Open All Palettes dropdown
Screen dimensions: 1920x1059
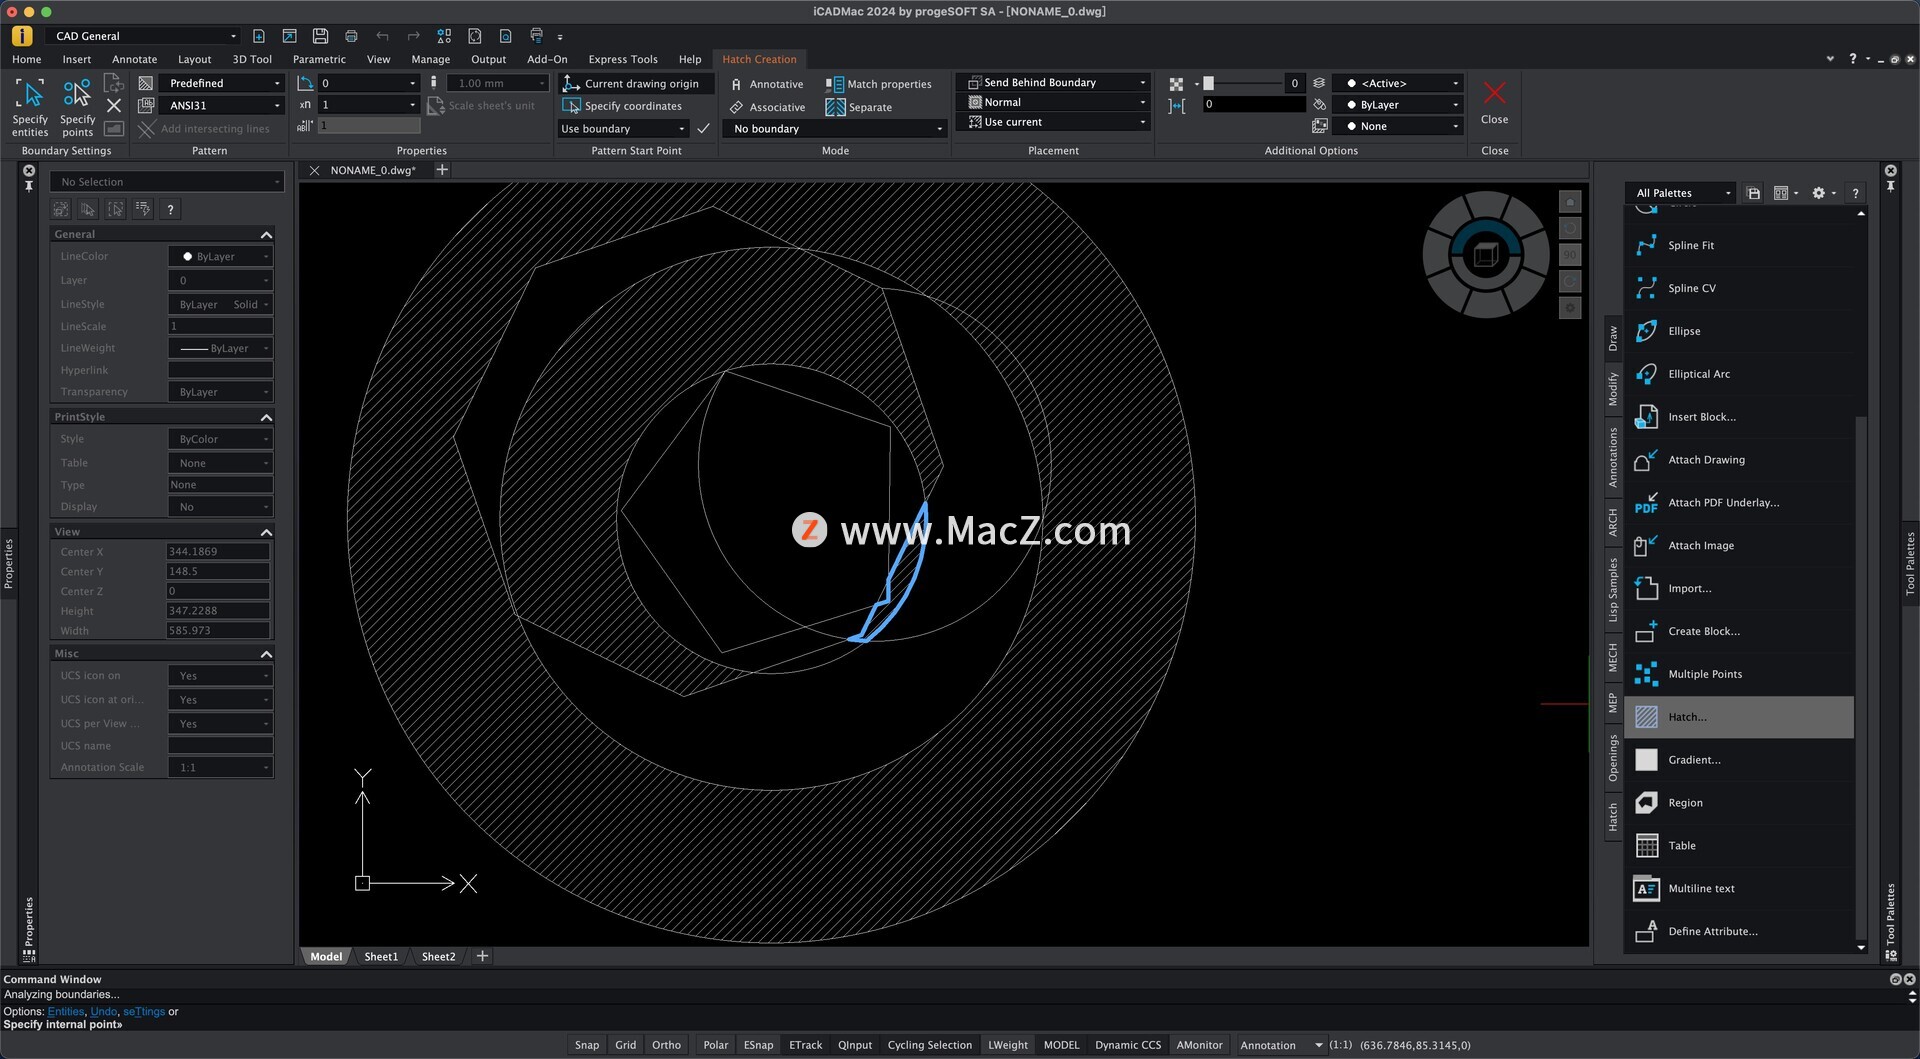pos(1683,193)
